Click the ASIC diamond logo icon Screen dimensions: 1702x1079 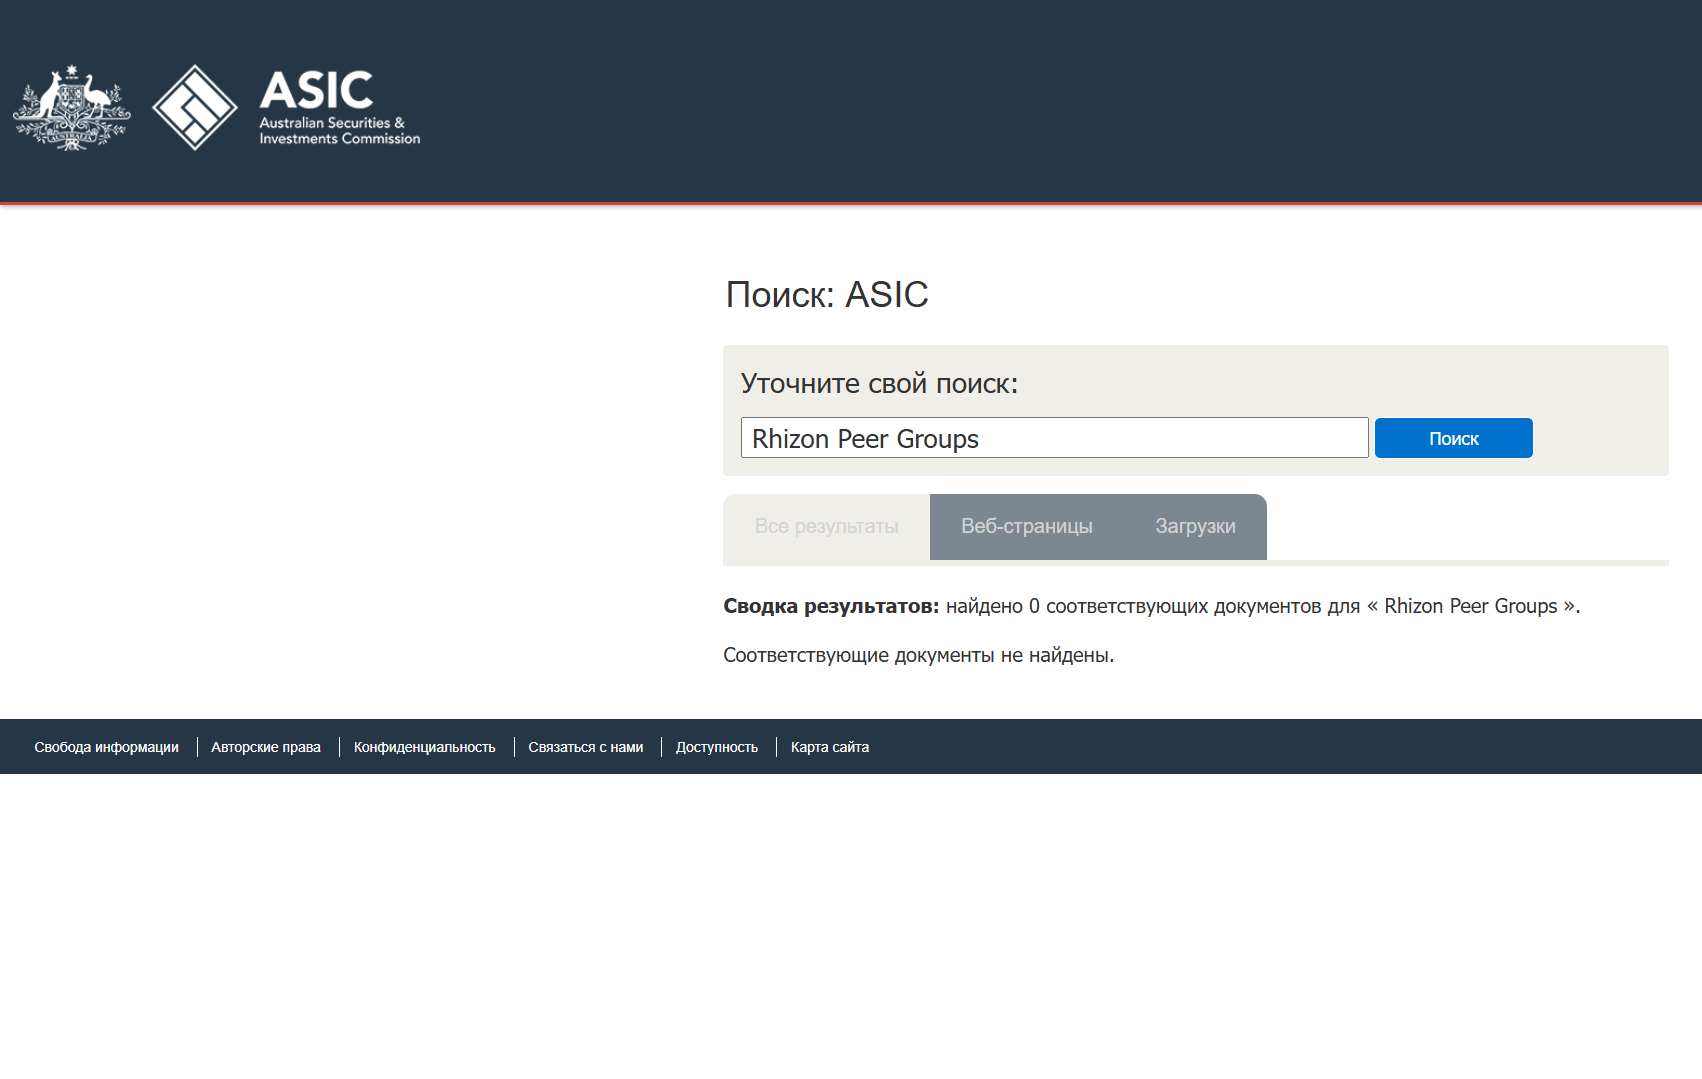[195, 108]
